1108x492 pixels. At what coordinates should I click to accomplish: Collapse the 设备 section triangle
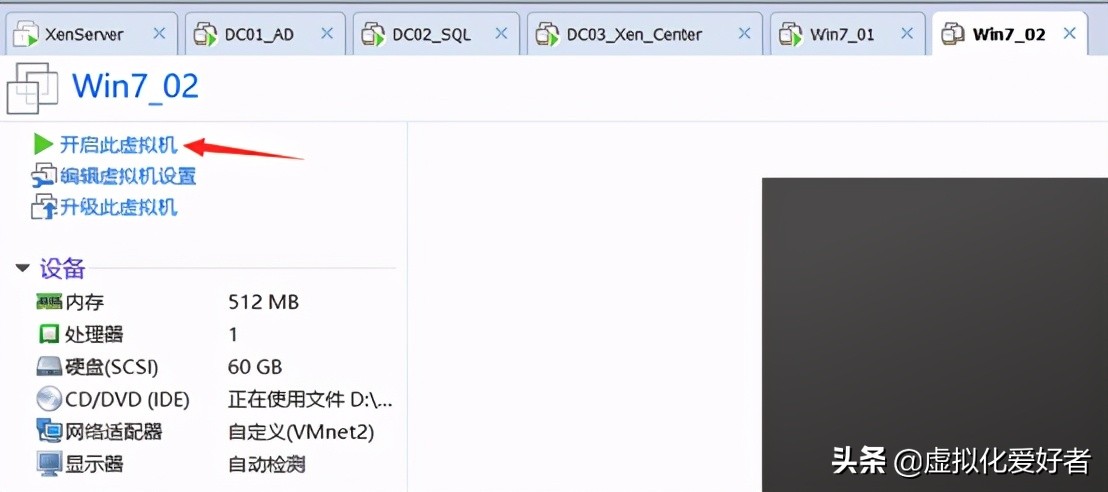(23, 269)
